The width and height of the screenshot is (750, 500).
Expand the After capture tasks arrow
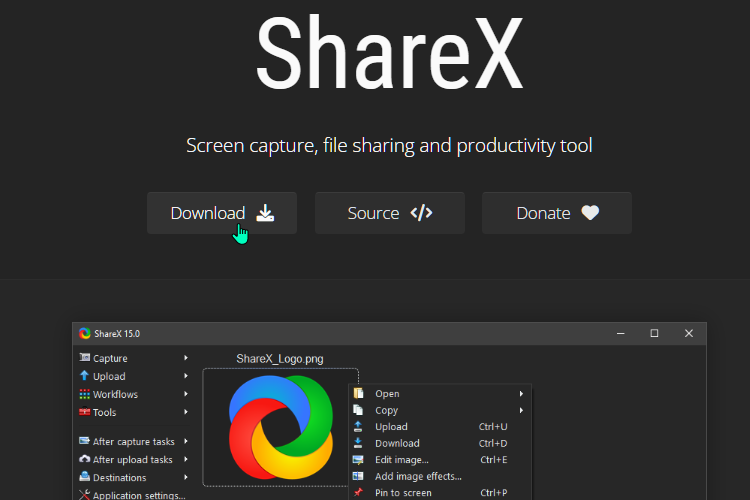[186, 441]
